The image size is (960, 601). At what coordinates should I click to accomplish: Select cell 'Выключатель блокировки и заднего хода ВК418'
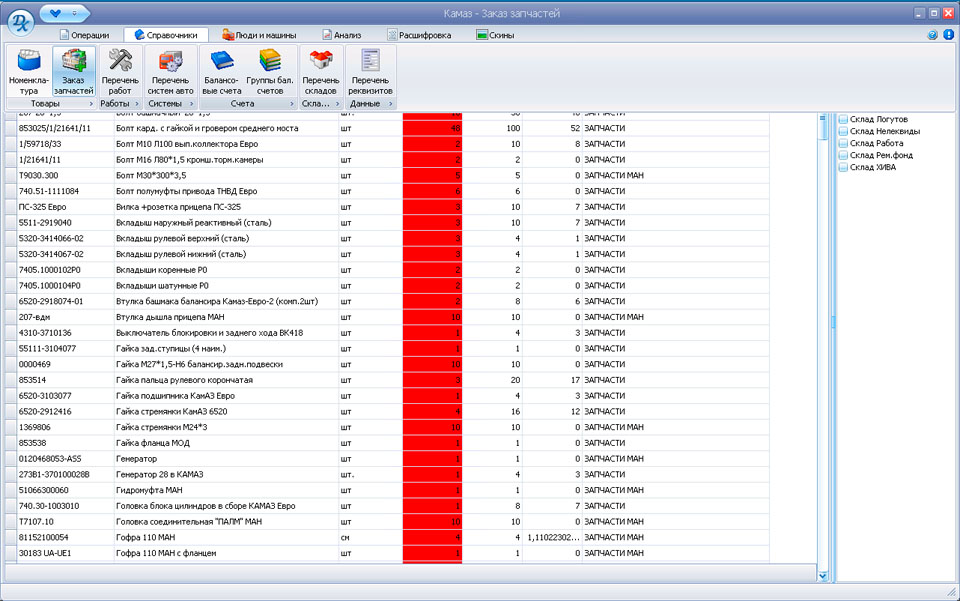click(226, 333)
